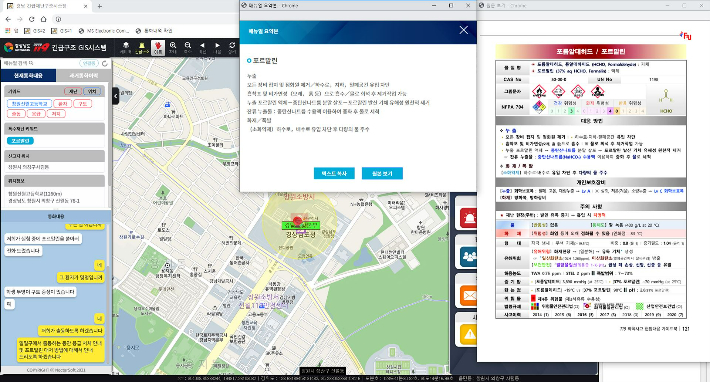Activate the zoom in magnifier tool
The height and width of the screenshot is (382, 710).
[x=173, y=47]
